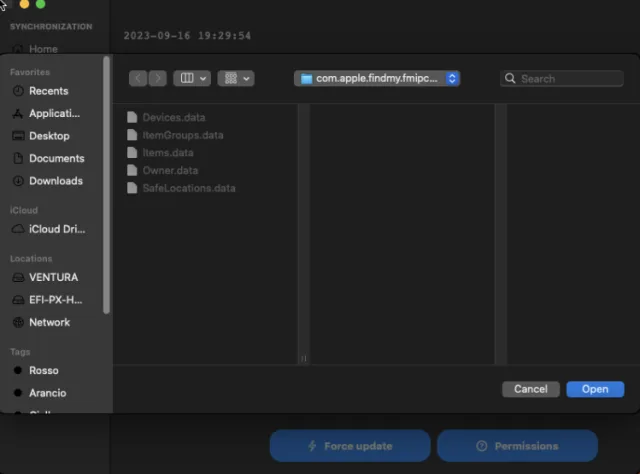640x474 pixels.
Task: Click the Cancel button
Action: 531,389
